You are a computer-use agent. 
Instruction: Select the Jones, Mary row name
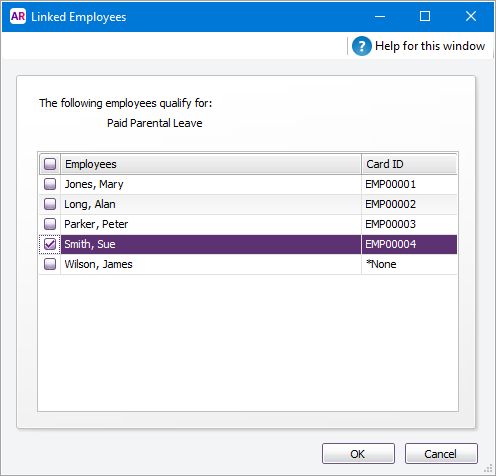pos(94,184)
